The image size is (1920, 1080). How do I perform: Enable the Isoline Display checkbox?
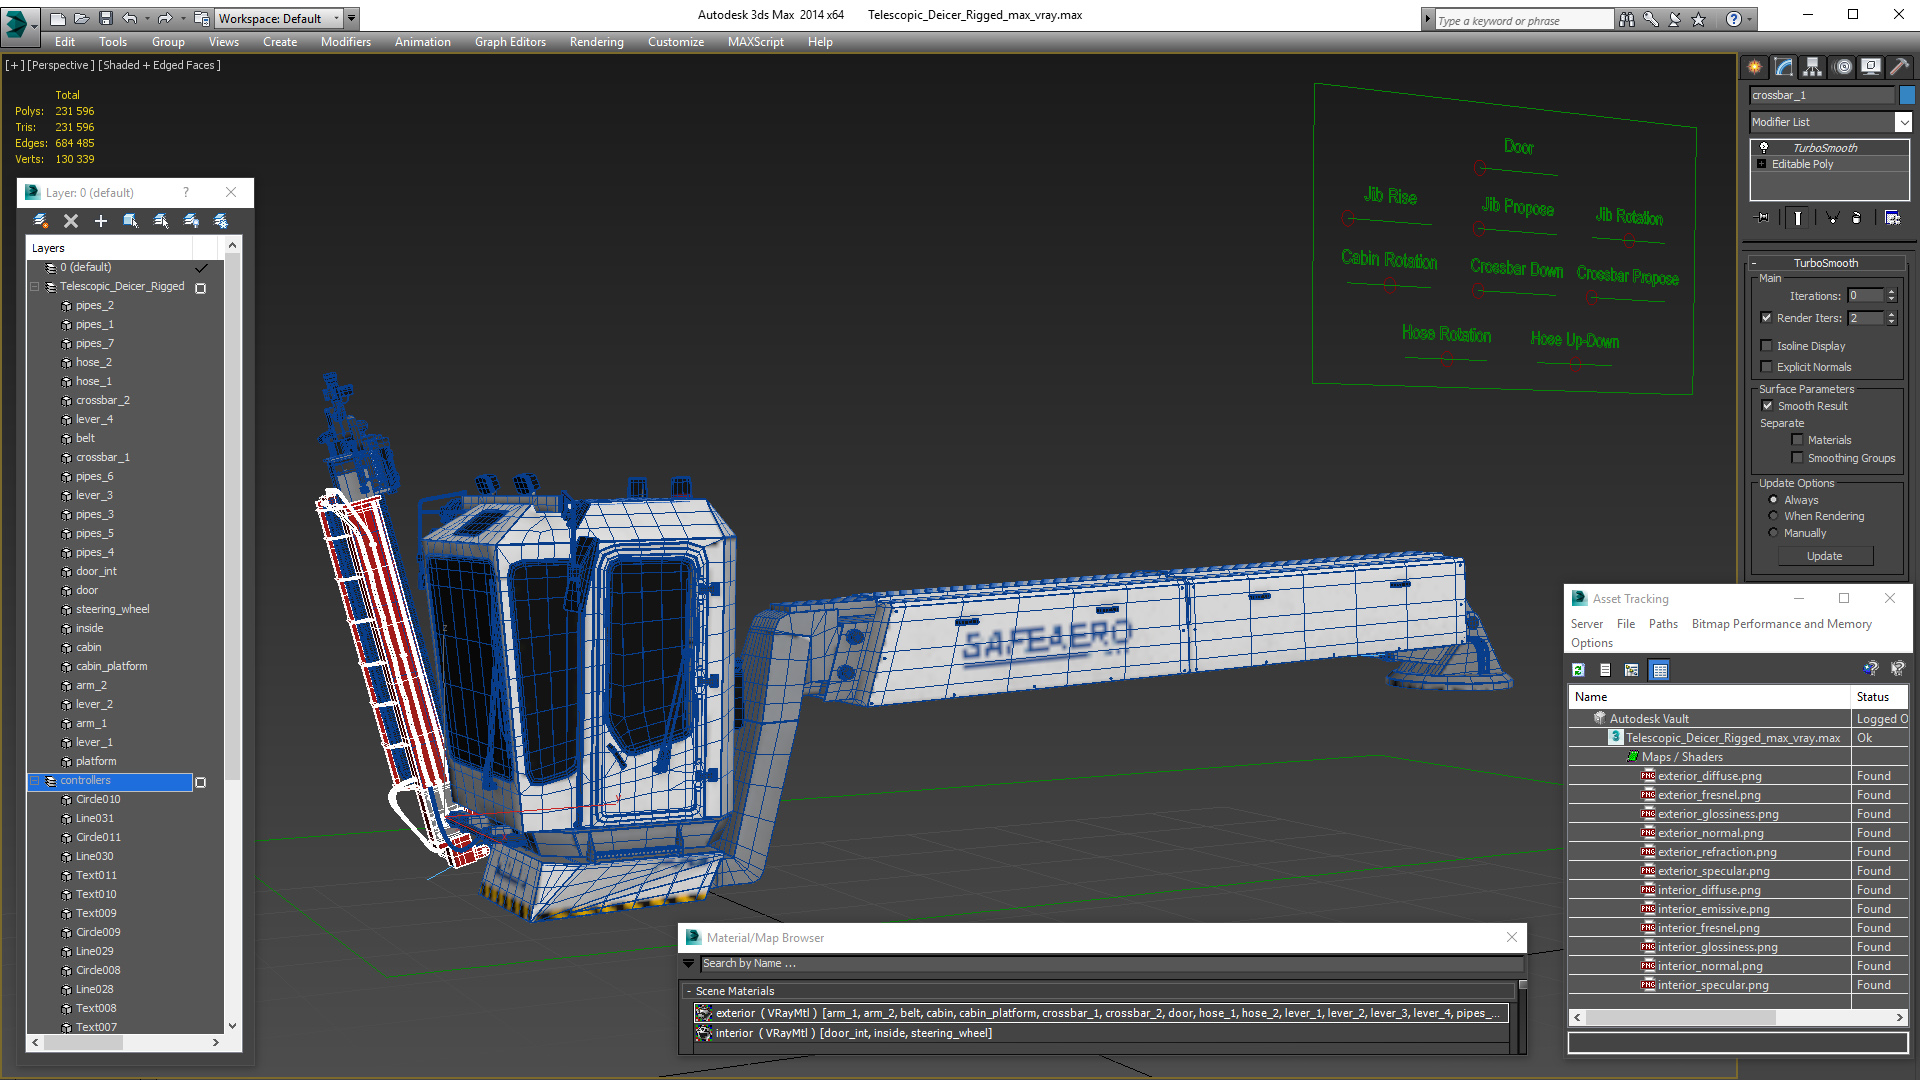coord(1767,346)
